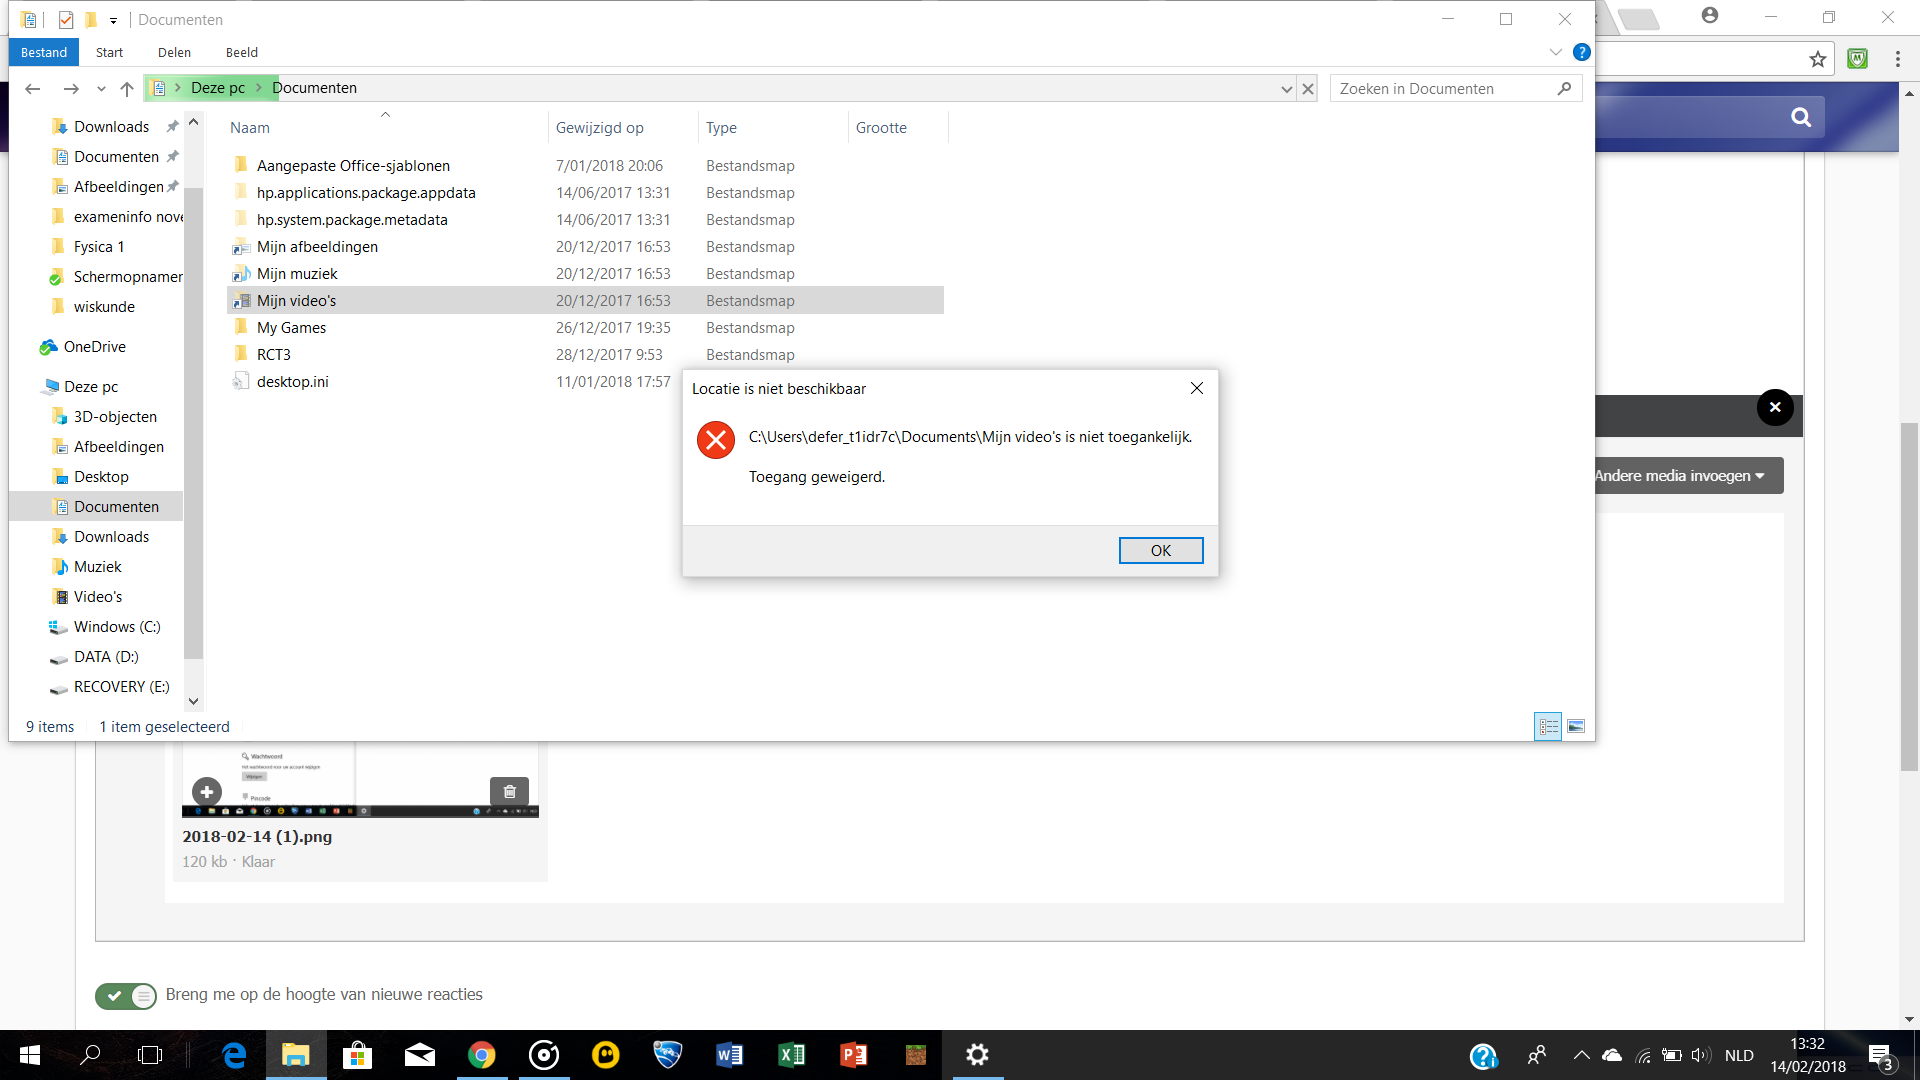Expand the ribbon with the chevron arrow
The height and width of the screenshot is (1080, 1920).
(1555, 52)
